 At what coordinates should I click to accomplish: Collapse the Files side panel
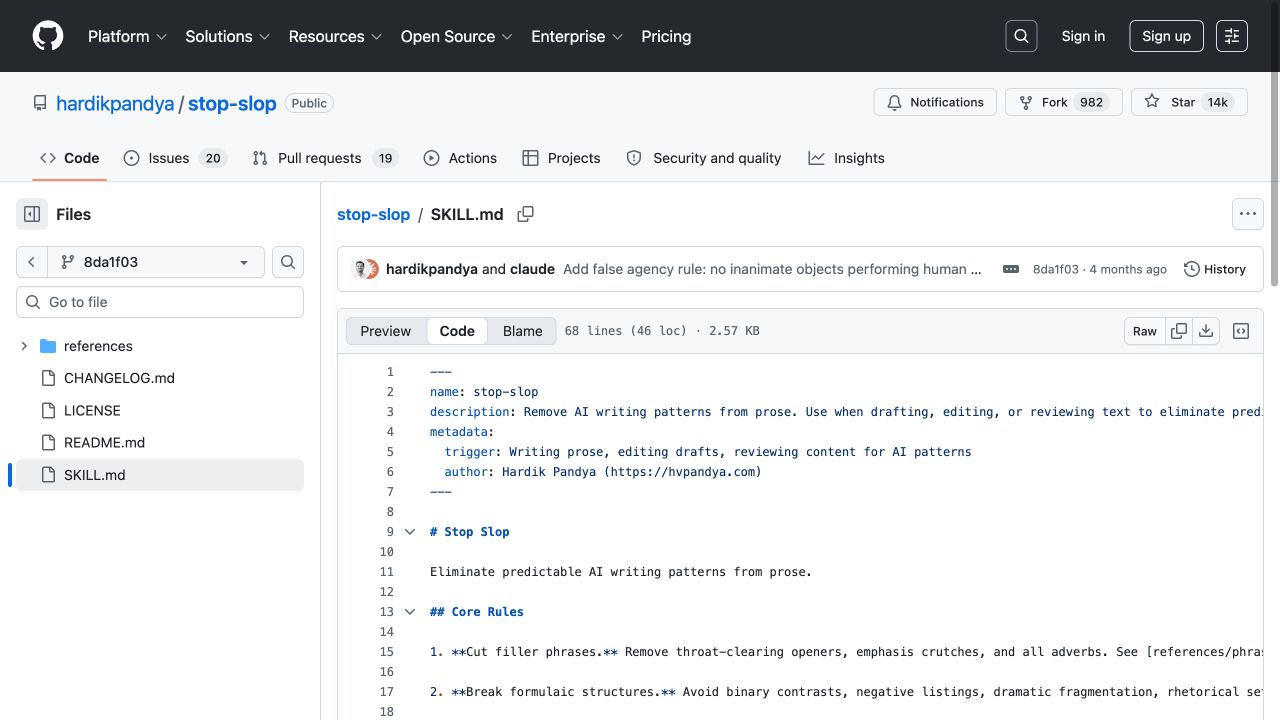[32, 214]
